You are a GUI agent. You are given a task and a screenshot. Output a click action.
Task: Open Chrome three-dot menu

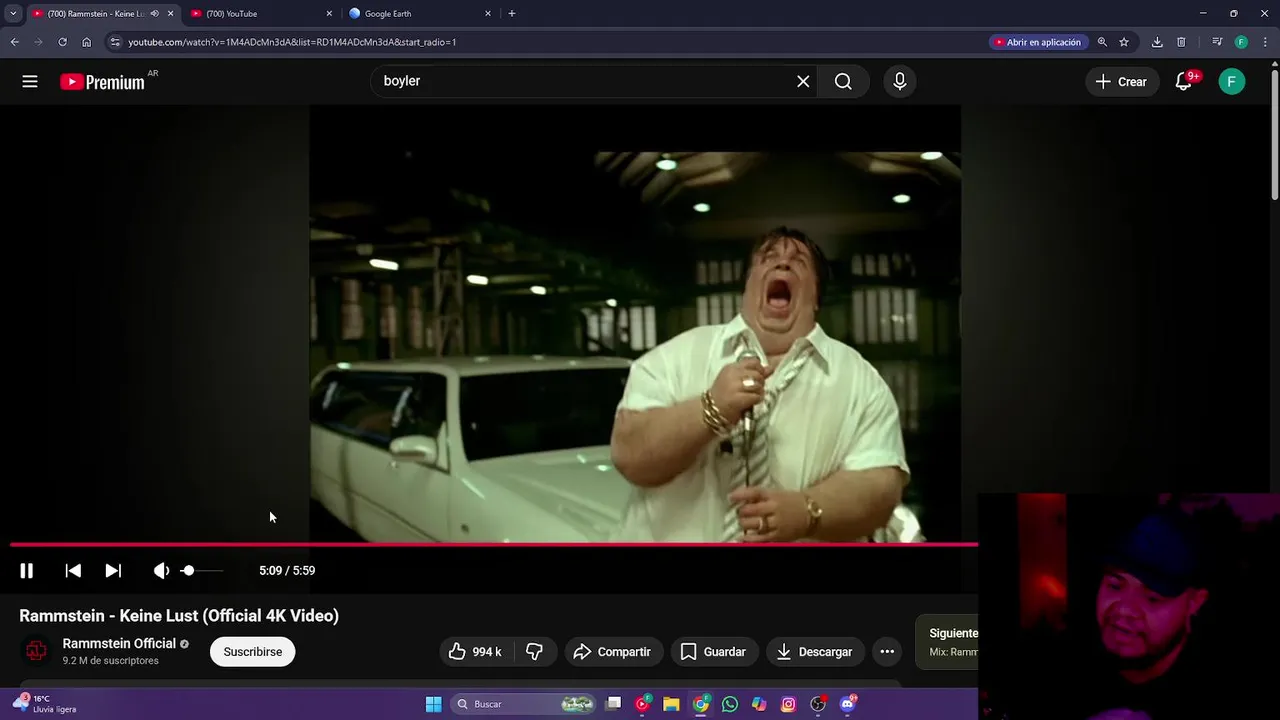click(x=1264, y=42)
